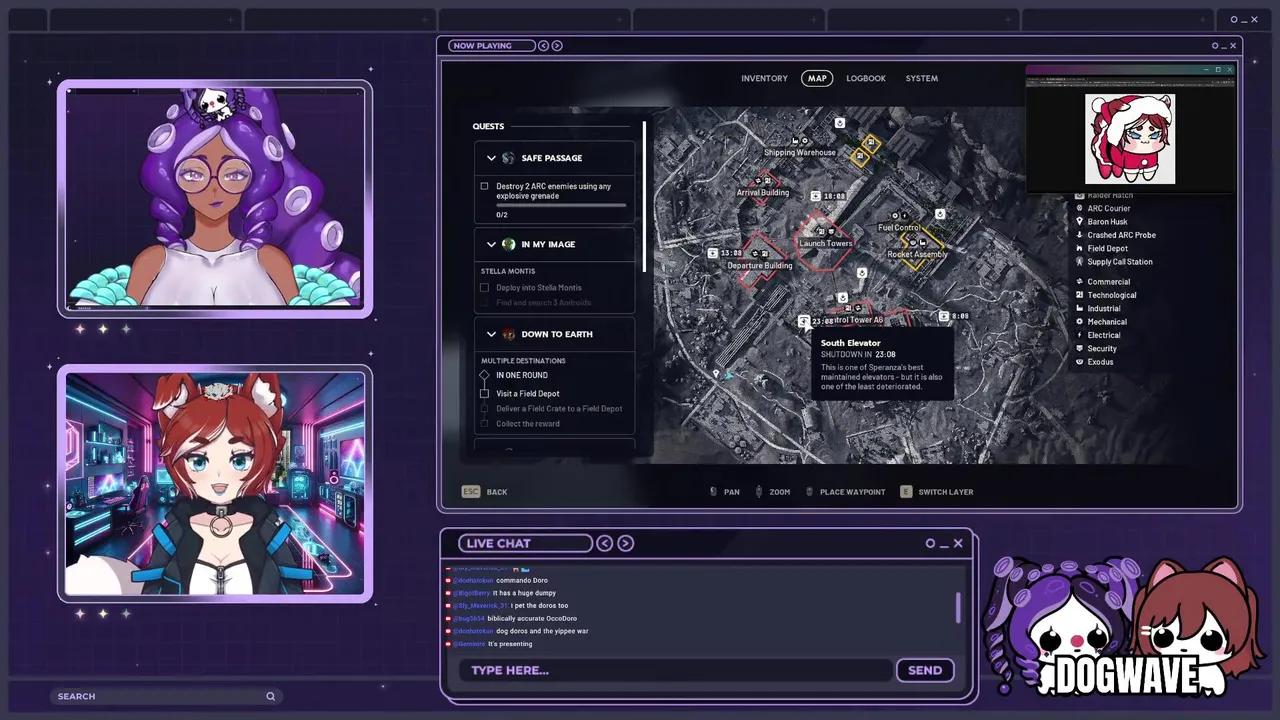Screen dimensions: 1280x720
Task: Click the Shipping Warehouse map label
Action: 799,153
